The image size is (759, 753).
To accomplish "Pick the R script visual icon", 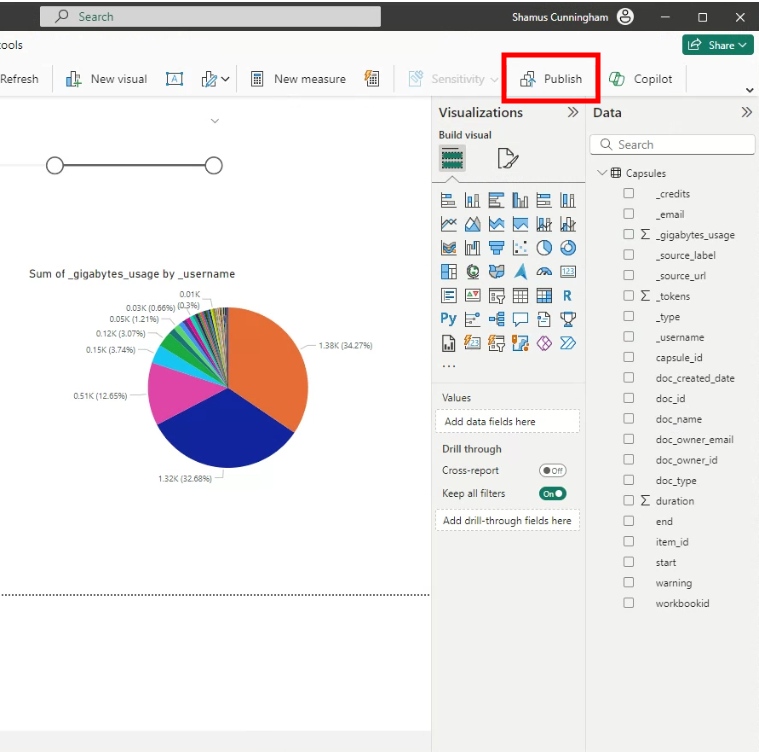I will click(568, 296).
